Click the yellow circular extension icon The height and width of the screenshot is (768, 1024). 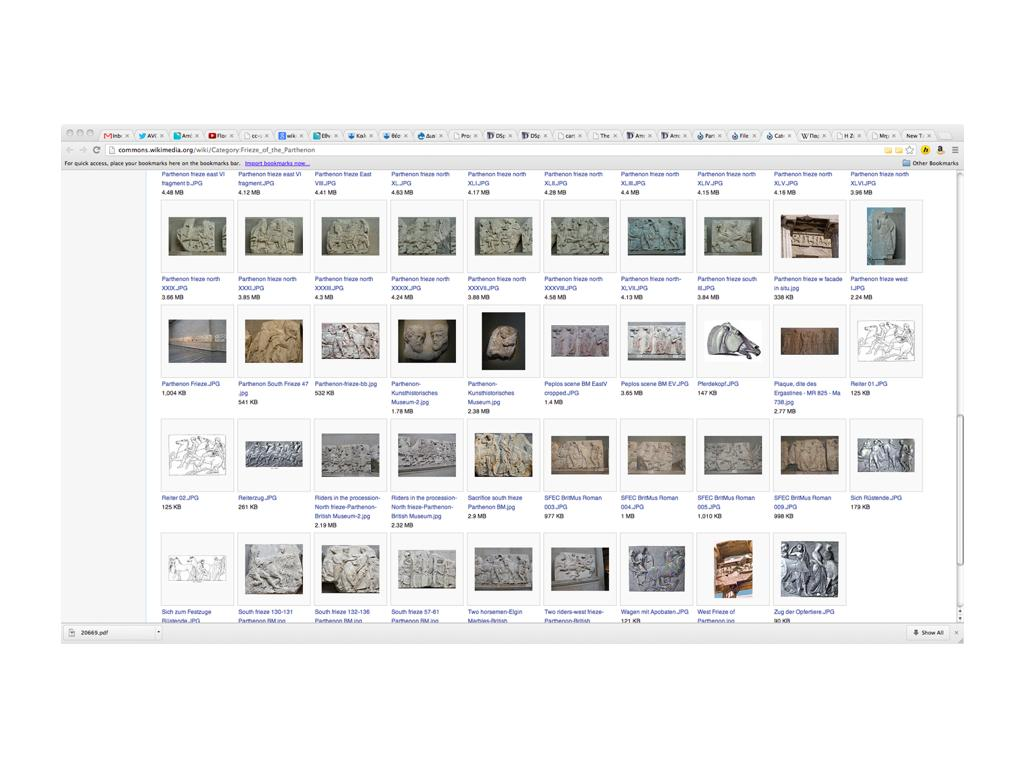(x=925, y=150)
